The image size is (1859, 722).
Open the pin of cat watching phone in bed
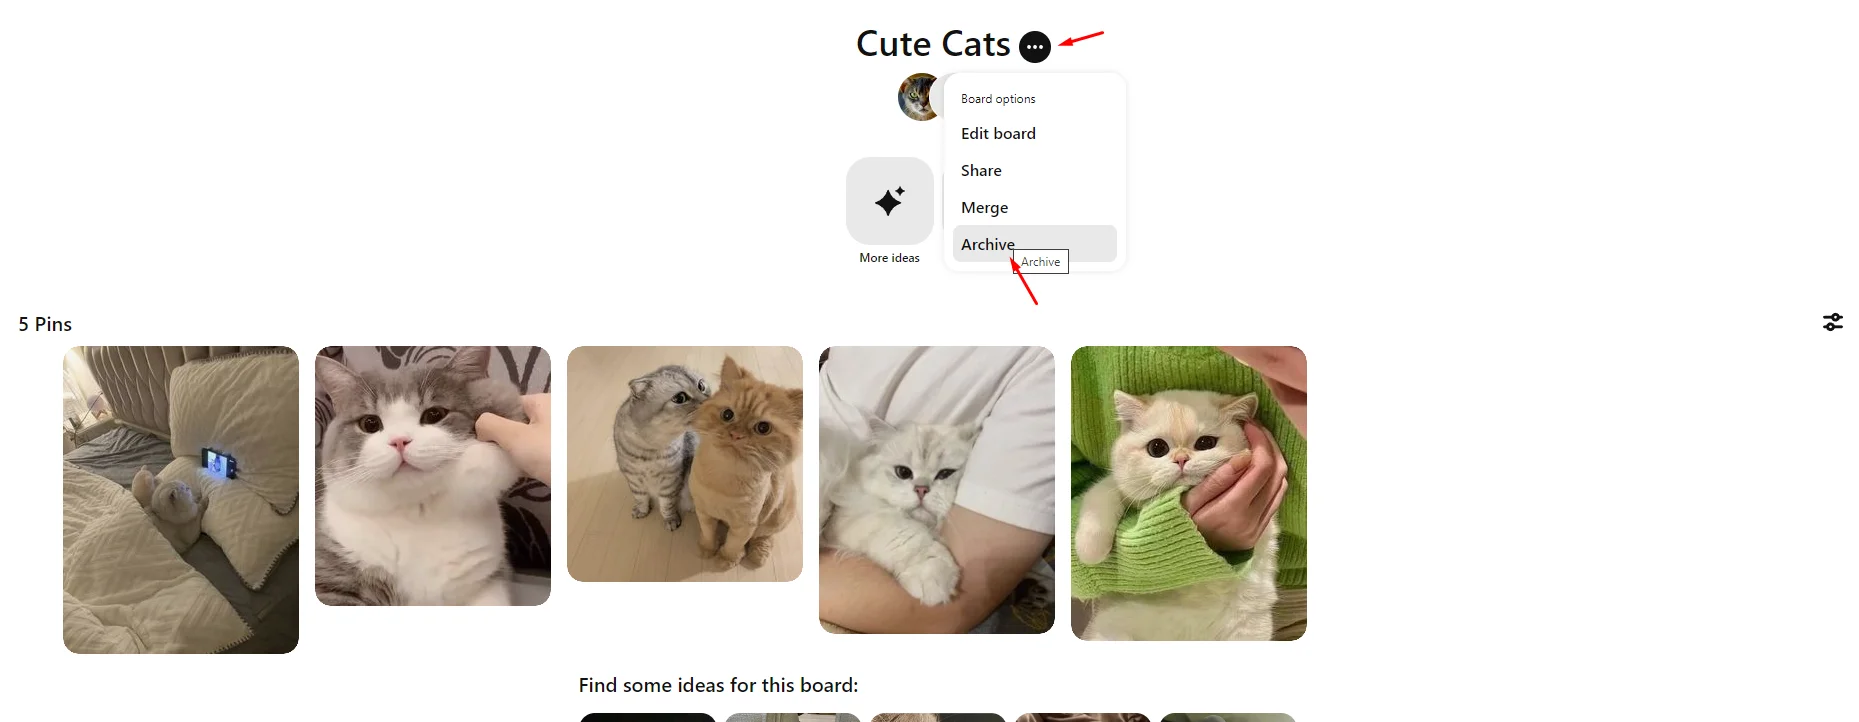tap(181, 500)
